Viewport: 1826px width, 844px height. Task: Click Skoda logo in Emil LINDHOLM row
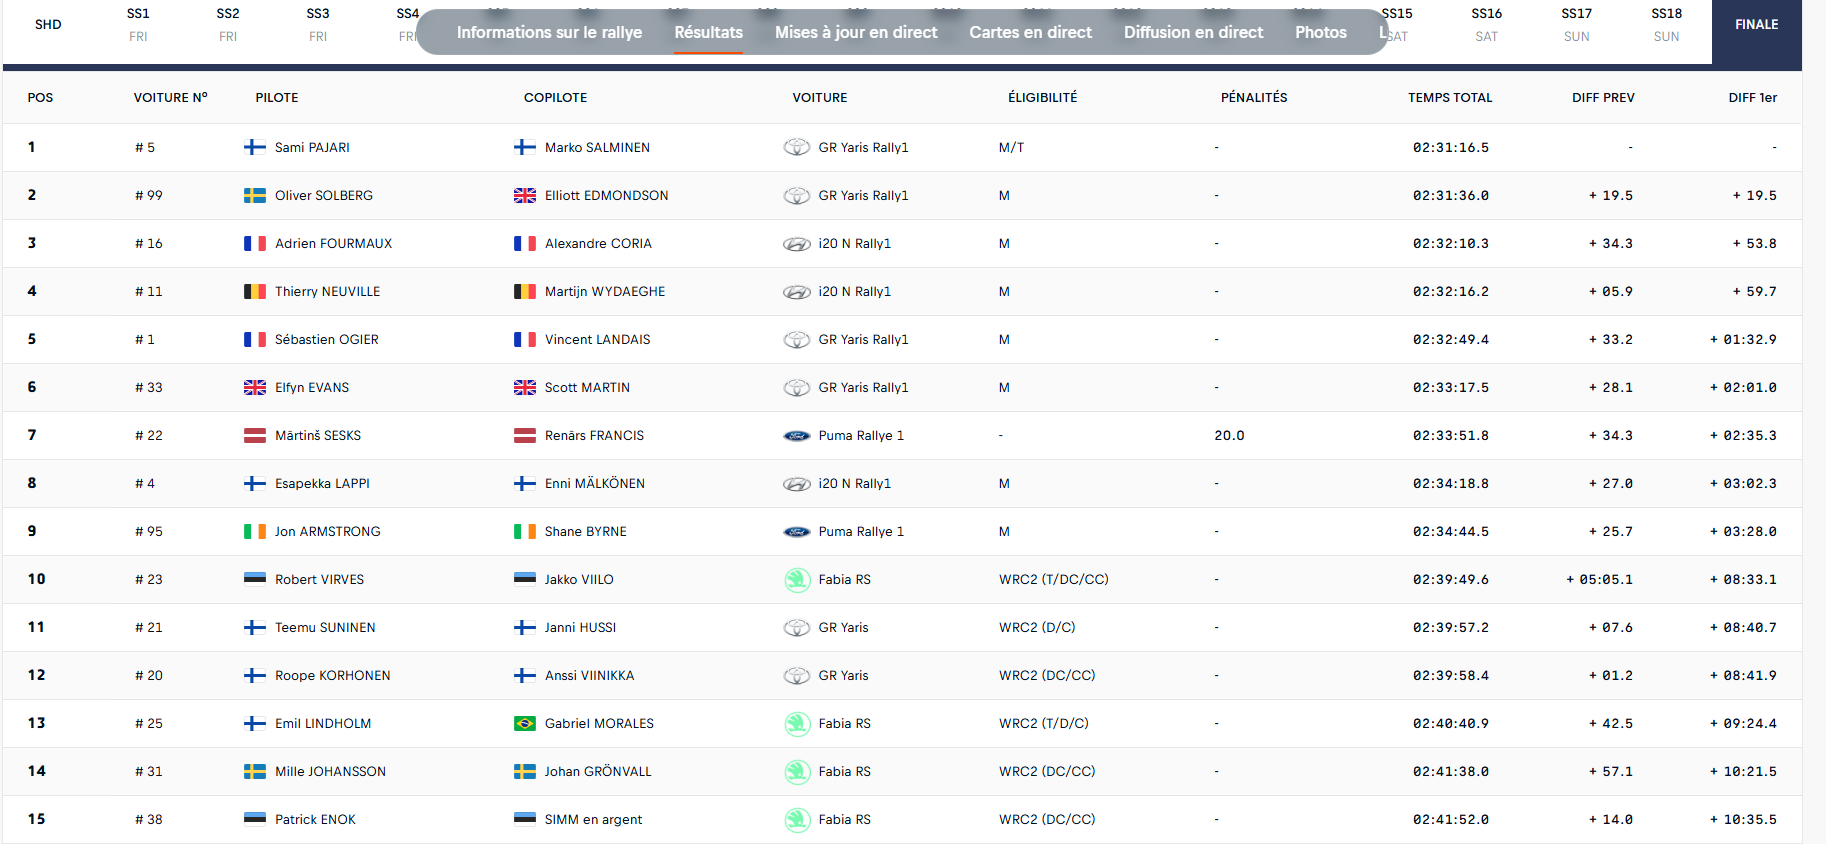797,723
